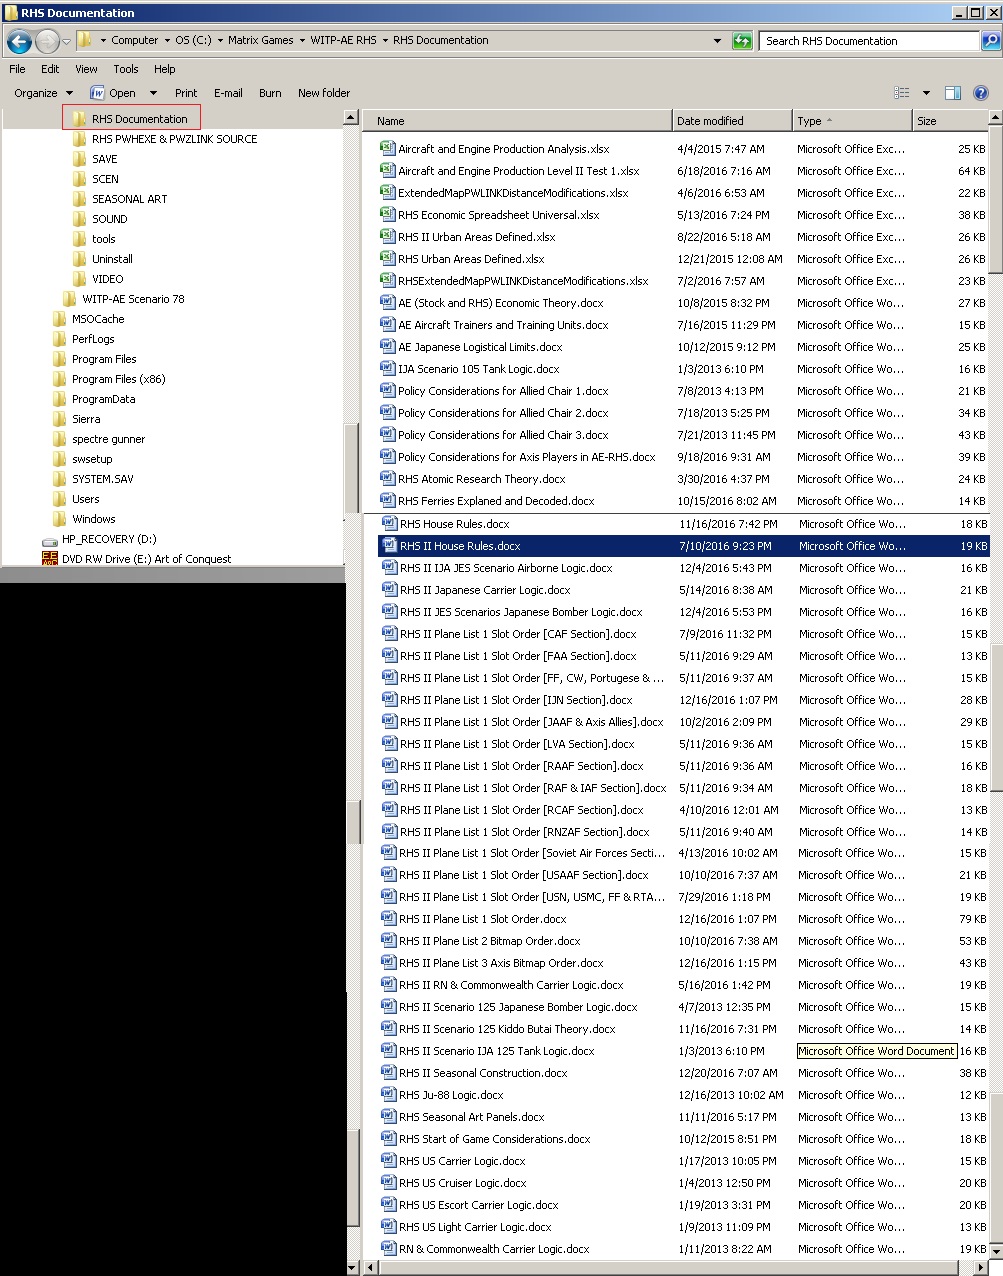This screenshot has height=1276, width=1003.
Task: Select the SAVE folder icon in tree
Action: coord(80,159)
